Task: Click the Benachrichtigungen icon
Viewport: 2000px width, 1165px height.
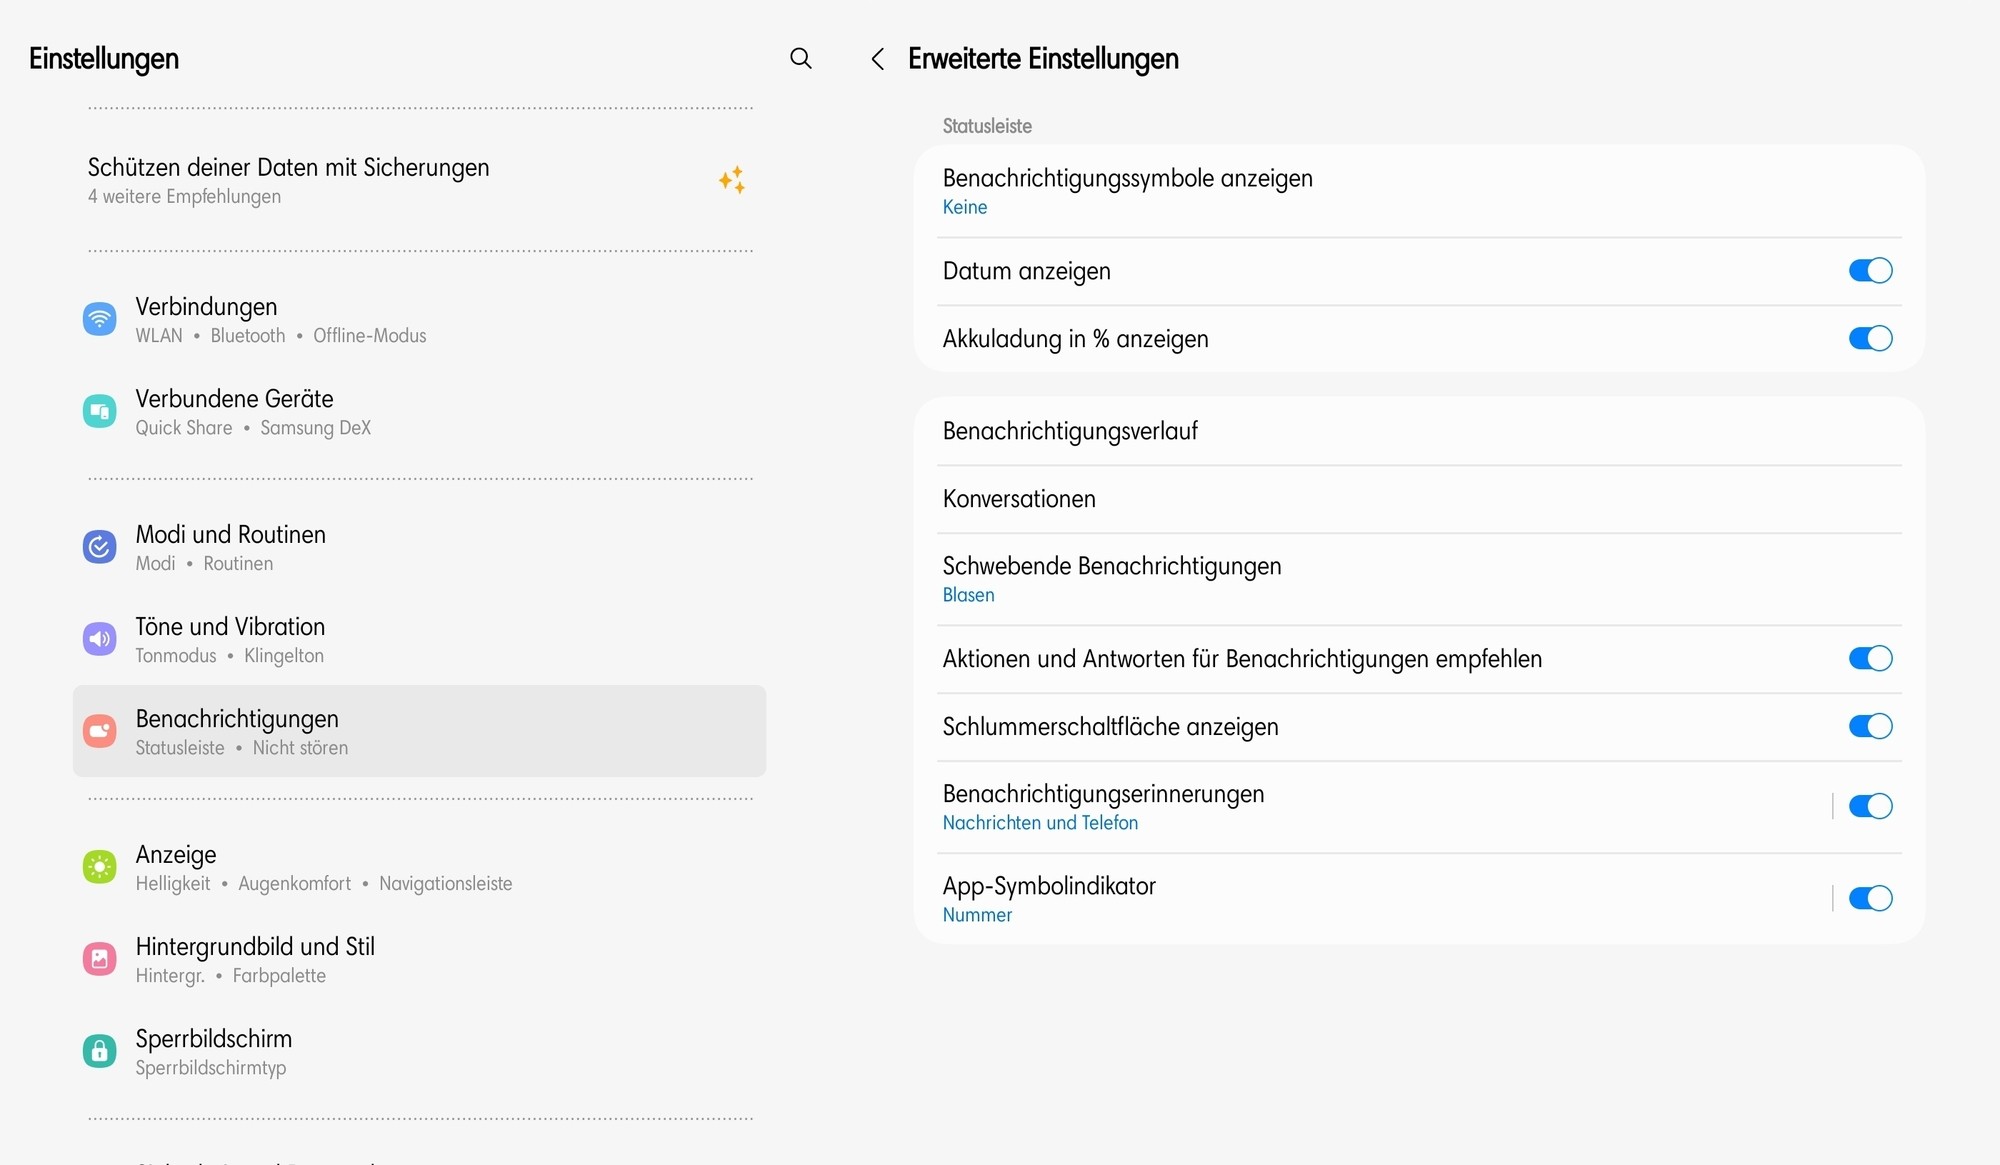Action: [99, 731]
